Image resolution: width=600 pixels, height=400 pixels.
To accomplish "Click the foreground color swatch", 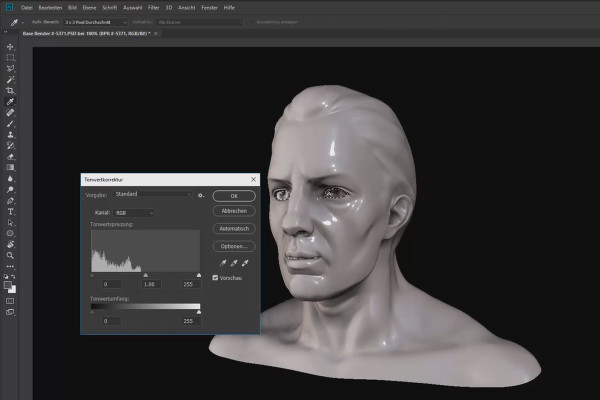I will [x=8, y=283].
